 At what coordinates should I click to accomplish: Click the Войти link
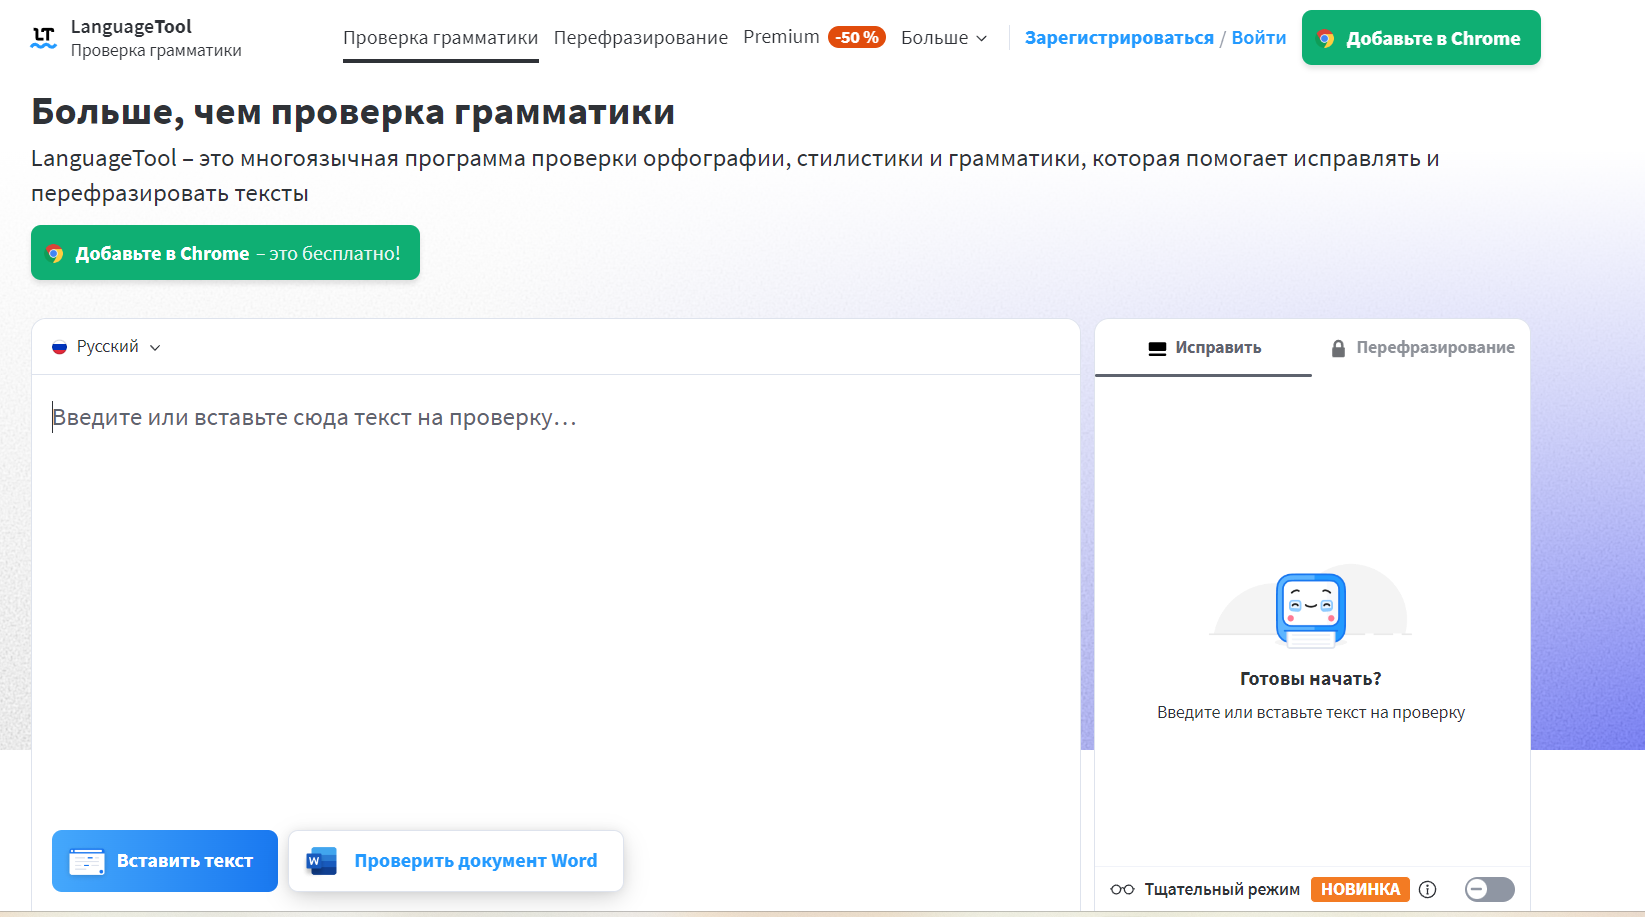(1259, 38)
